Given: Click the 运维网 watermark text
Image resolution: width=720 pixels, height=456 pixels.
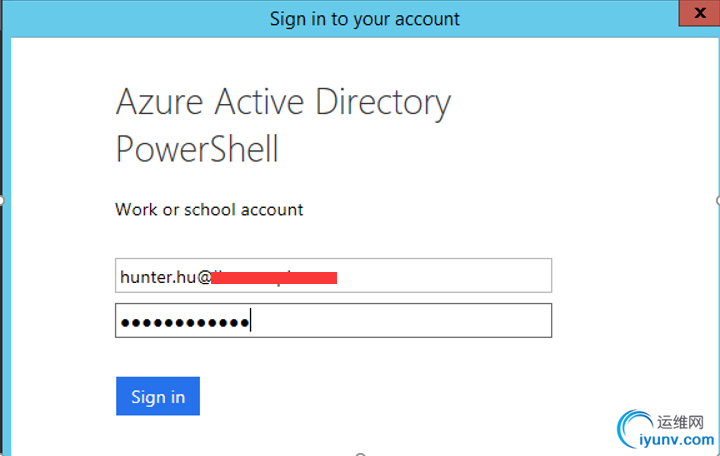Looking at the screenshot, I should pos(680,422).
